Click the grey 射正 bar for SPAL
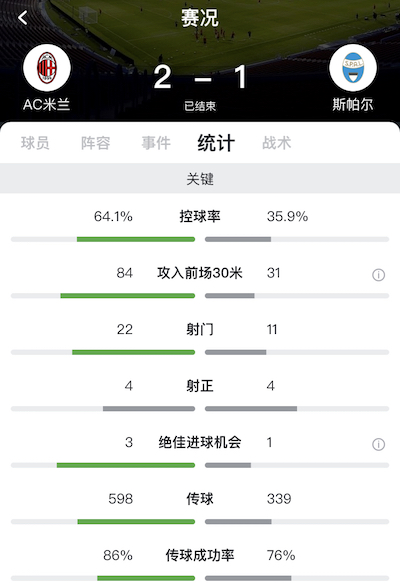This screenshot has width=400, height=583. 251,409
